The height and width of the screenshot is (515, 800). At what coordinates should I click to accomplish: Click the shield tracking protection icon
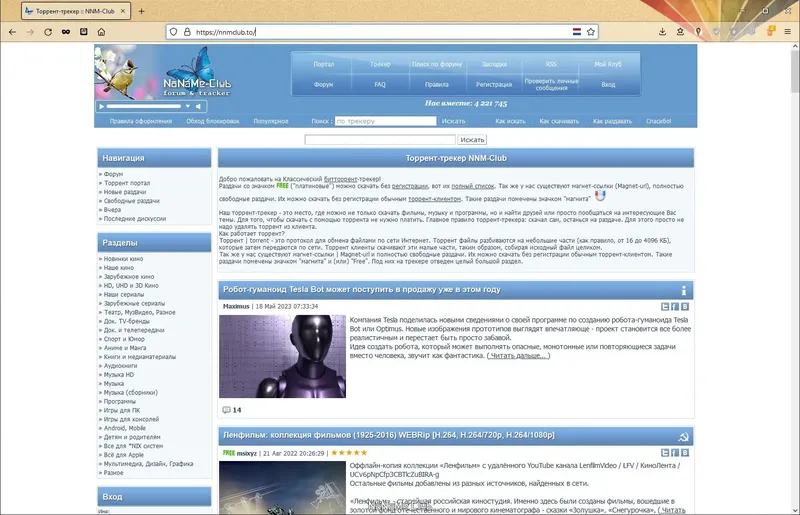173,32
